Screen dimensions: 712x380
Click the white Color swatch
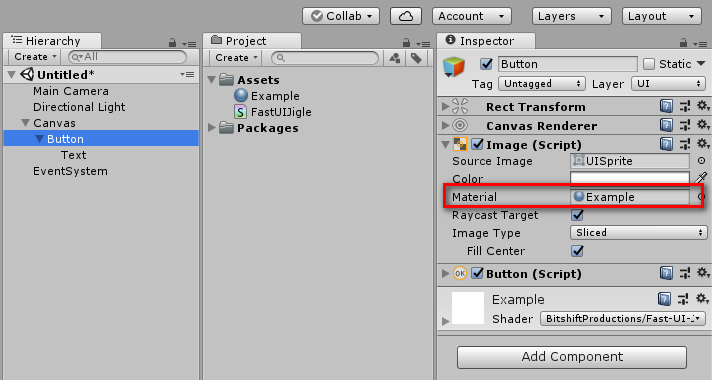pyautogui.click(x=630, y=178)
